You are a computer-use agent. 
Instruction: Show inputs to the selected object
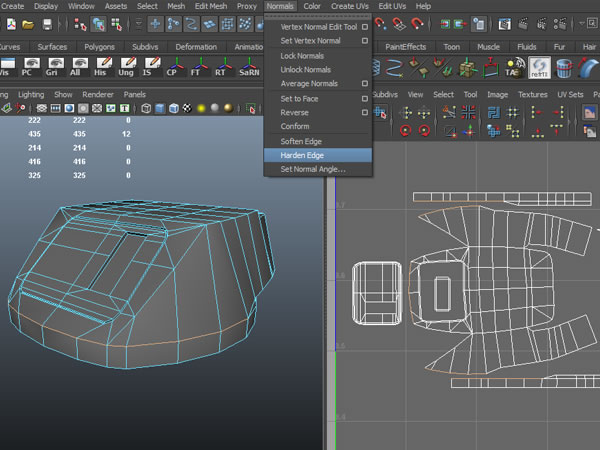click(444, 24)
